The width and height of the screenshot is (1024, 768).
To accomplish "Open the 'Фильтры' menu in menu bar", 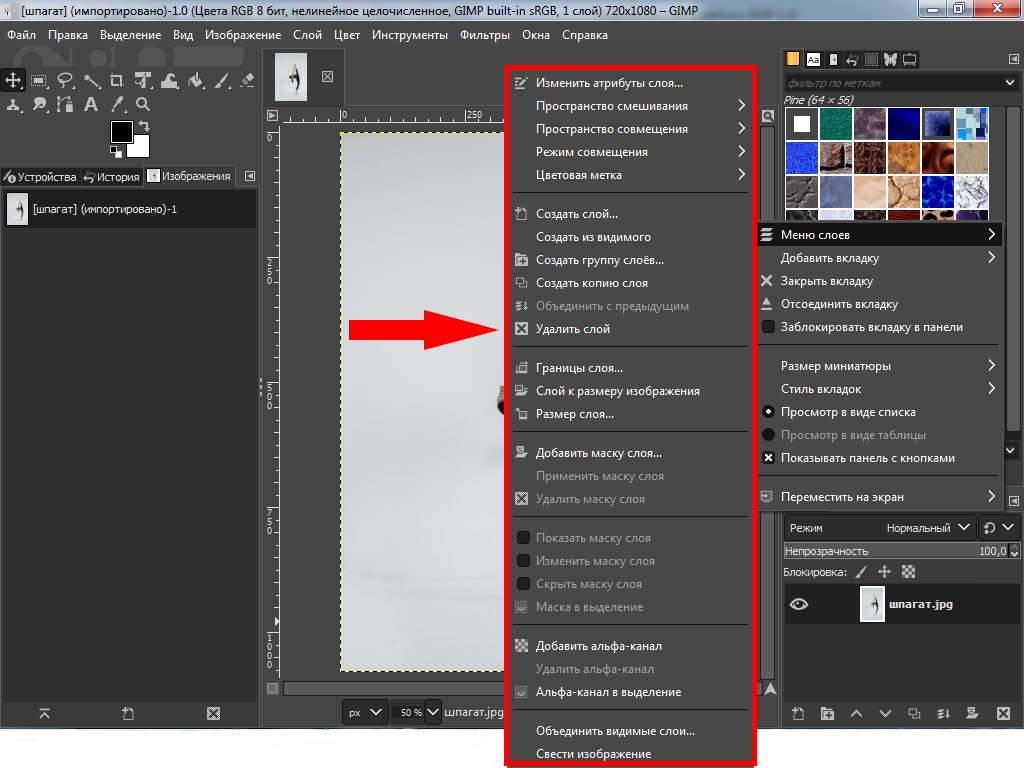I will pos(485,35).
